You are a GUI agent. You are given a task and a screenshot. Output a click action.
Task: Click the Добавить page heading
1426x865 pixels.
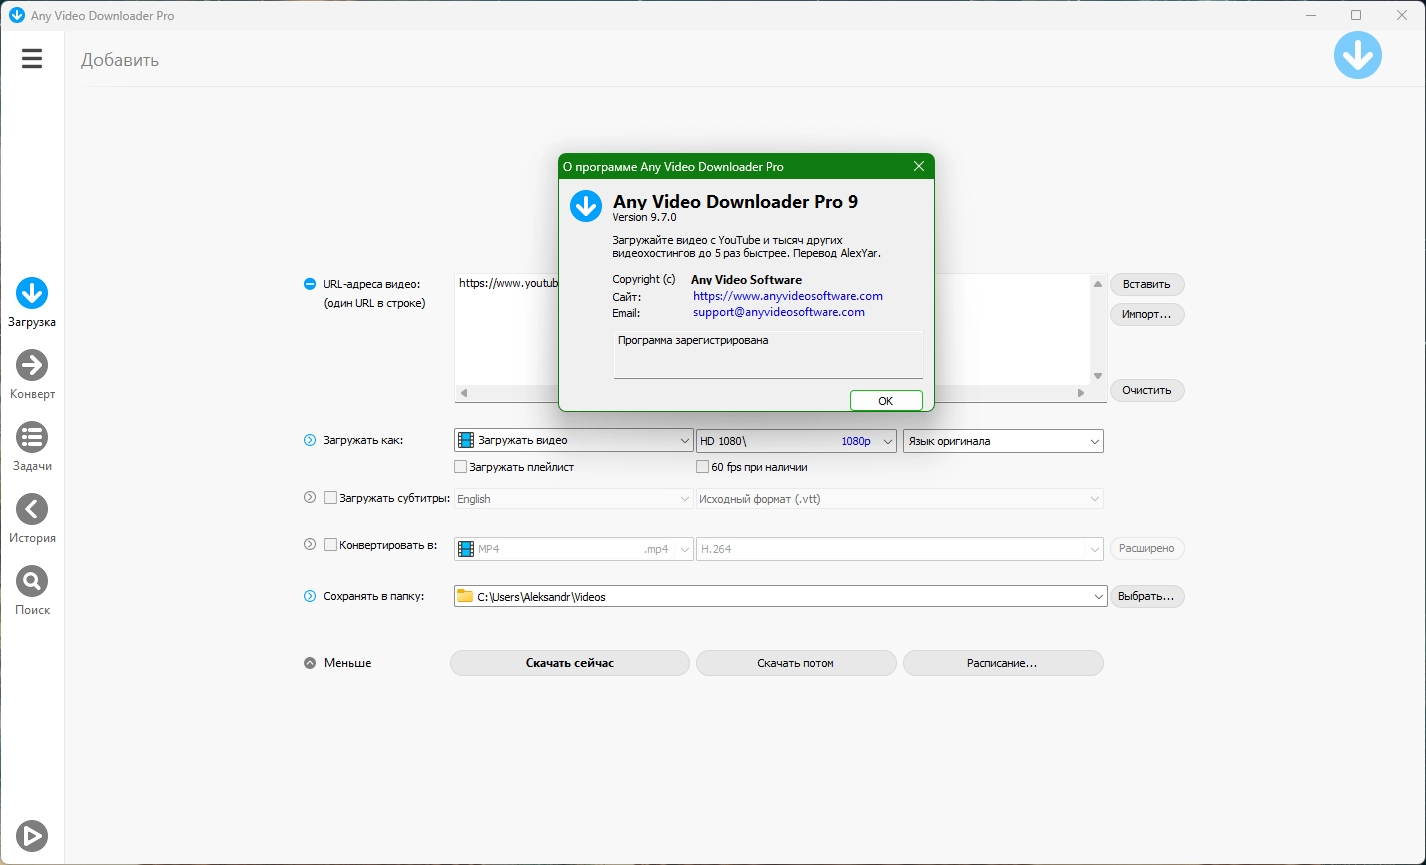pyautogui.click(x=120, y=60)
